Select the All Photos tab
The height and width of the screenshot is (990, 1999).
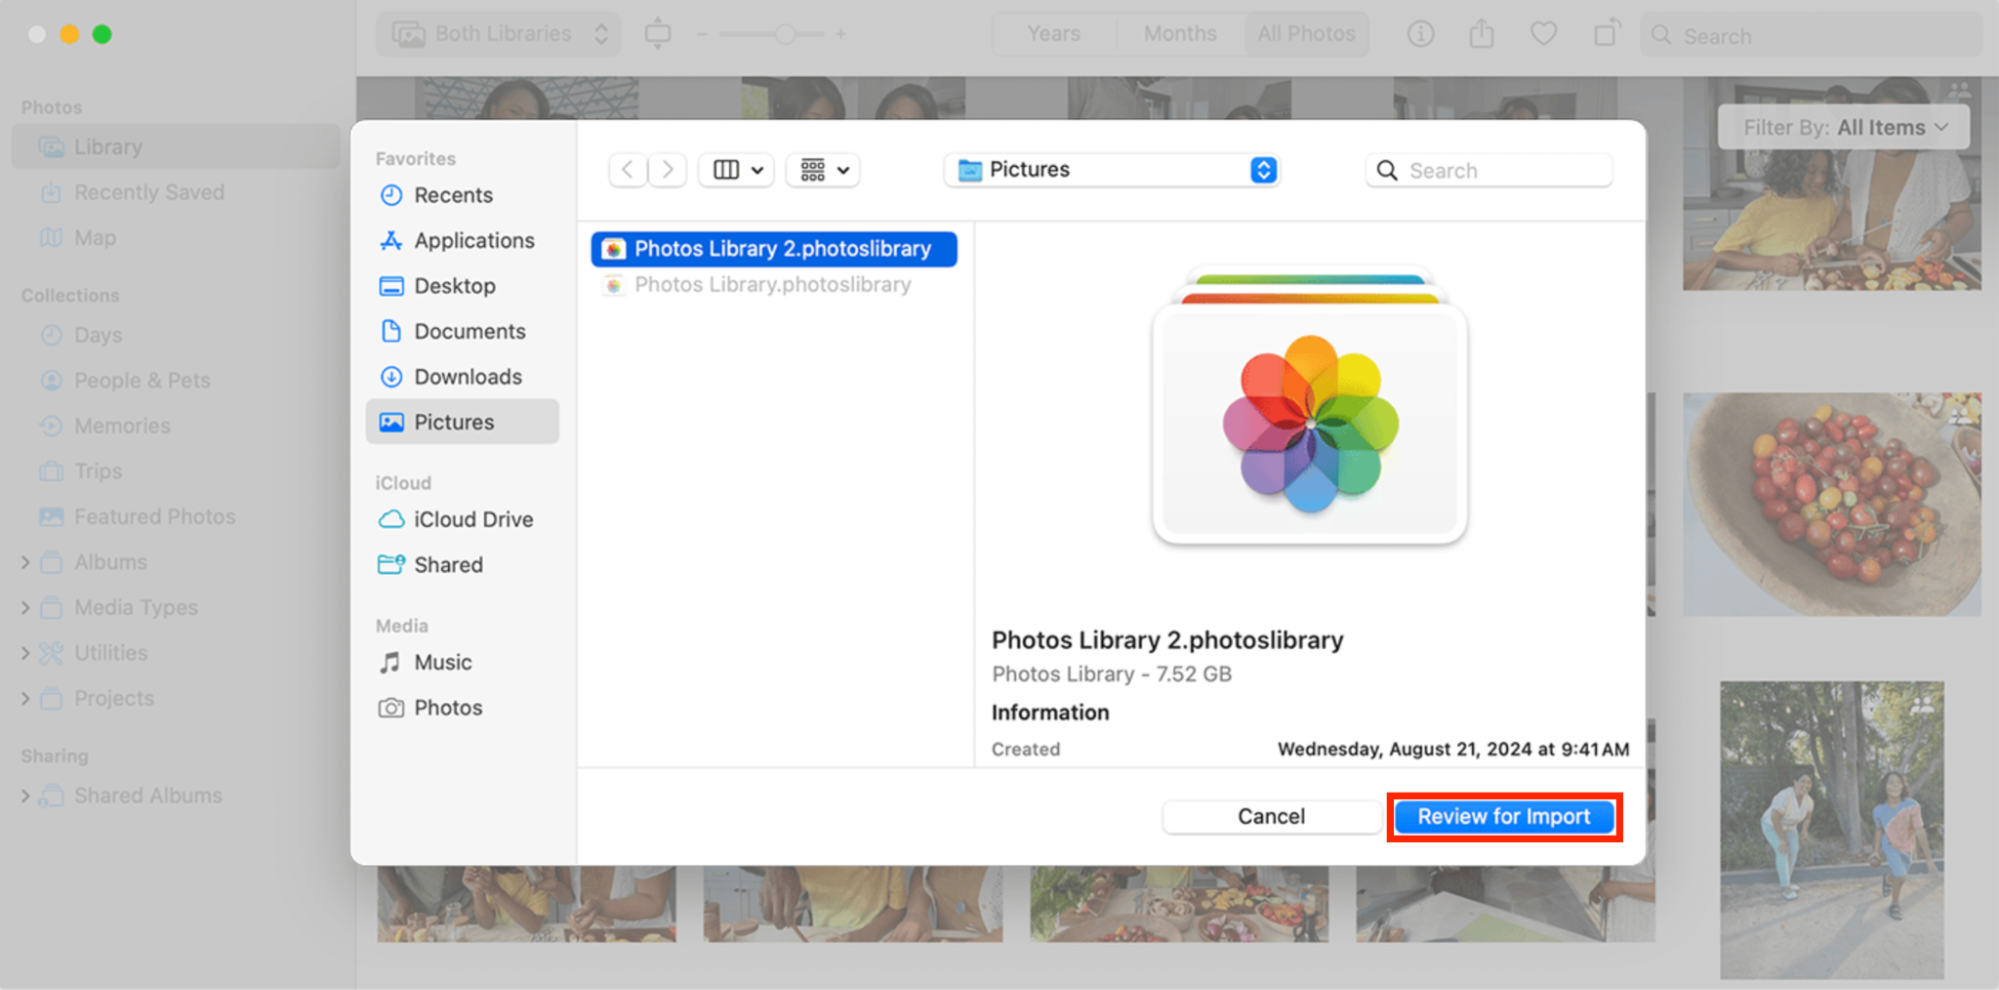coord(1306,33)
